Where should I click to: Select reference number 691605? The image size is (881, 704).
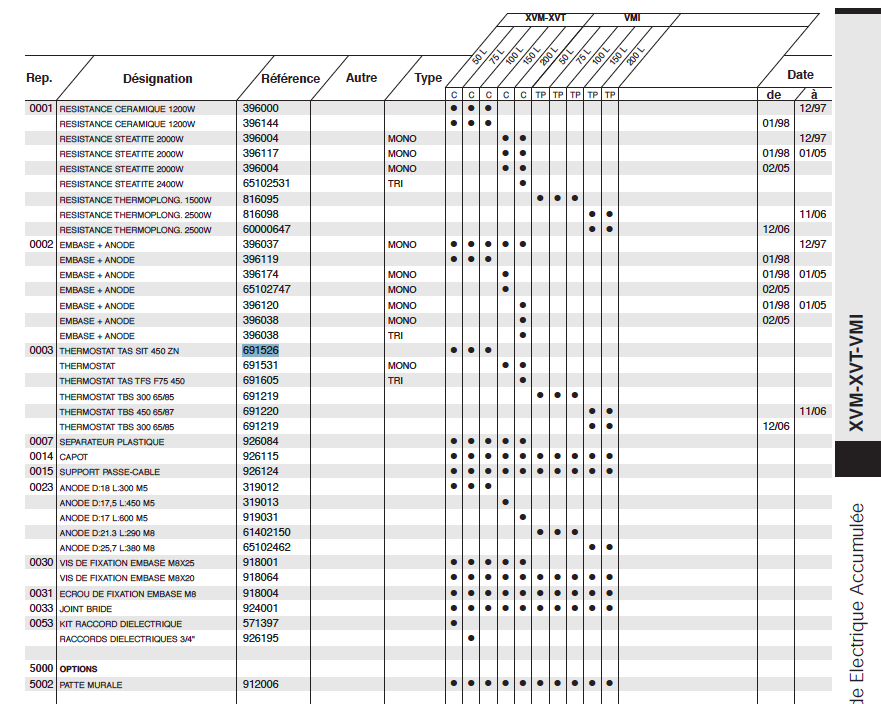[261, 380]
